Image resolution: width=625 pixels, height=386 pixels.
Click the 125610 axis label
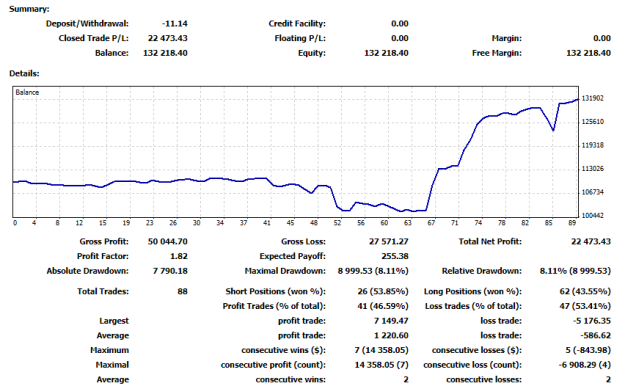pos(593,122)
